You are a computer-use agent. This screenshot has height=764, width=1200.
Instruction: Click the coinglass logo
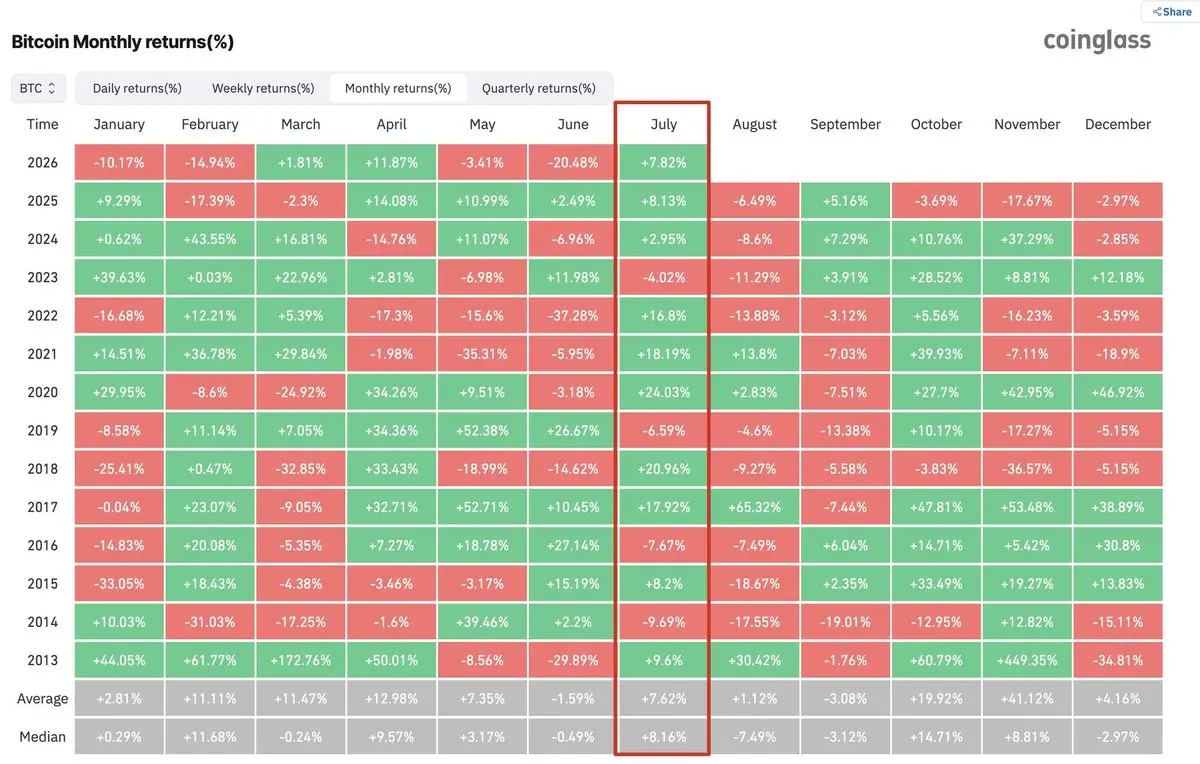pos(1097,40)
